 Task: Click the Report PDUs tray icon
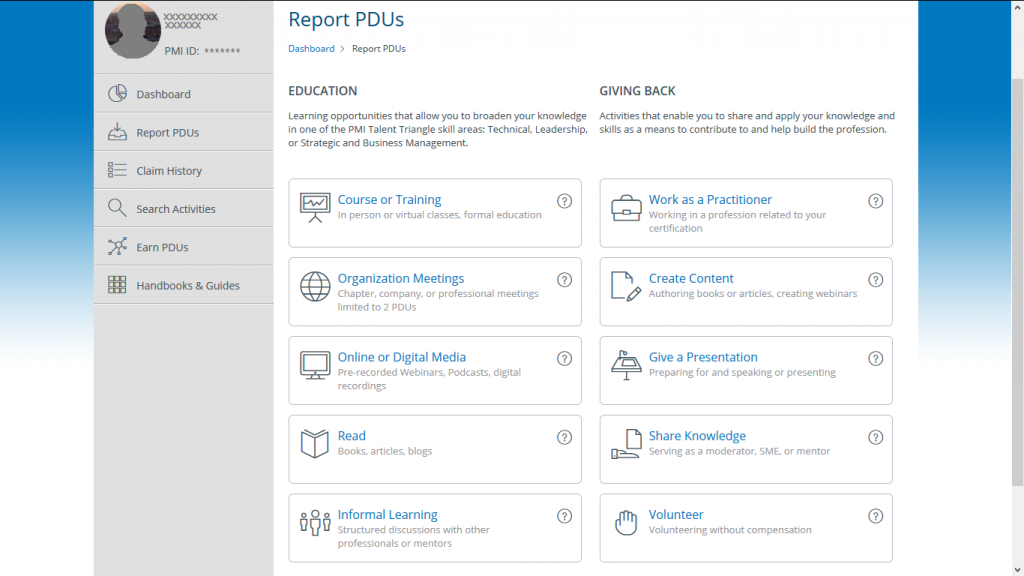point(118,132)
